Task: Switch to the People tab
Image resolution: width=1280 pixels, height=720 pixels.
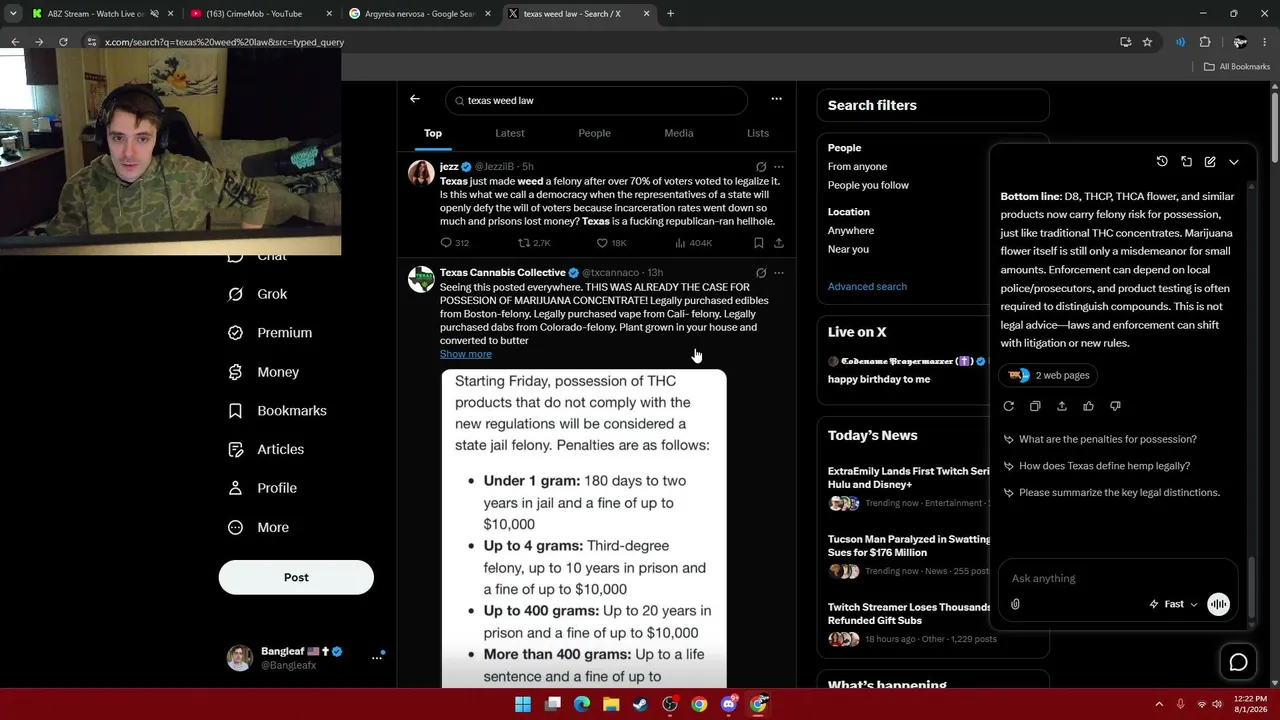Action: pyautogui.click(x=594, y=133)
